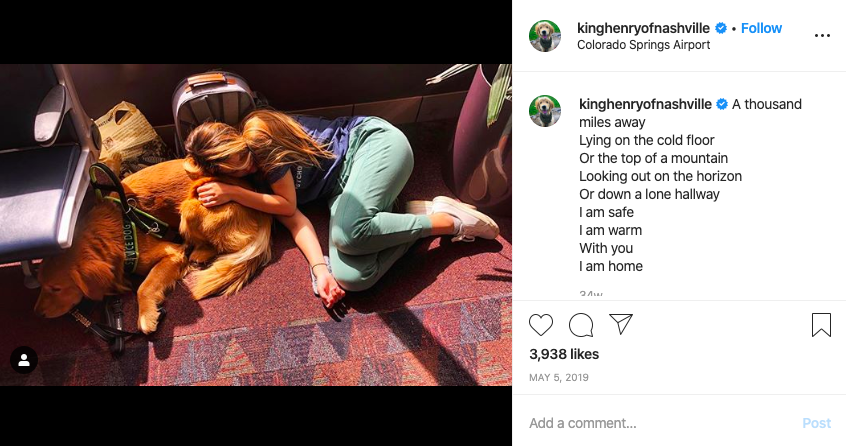Open the three-dot more options menu

pyautogui.click(x=822, y=36)
